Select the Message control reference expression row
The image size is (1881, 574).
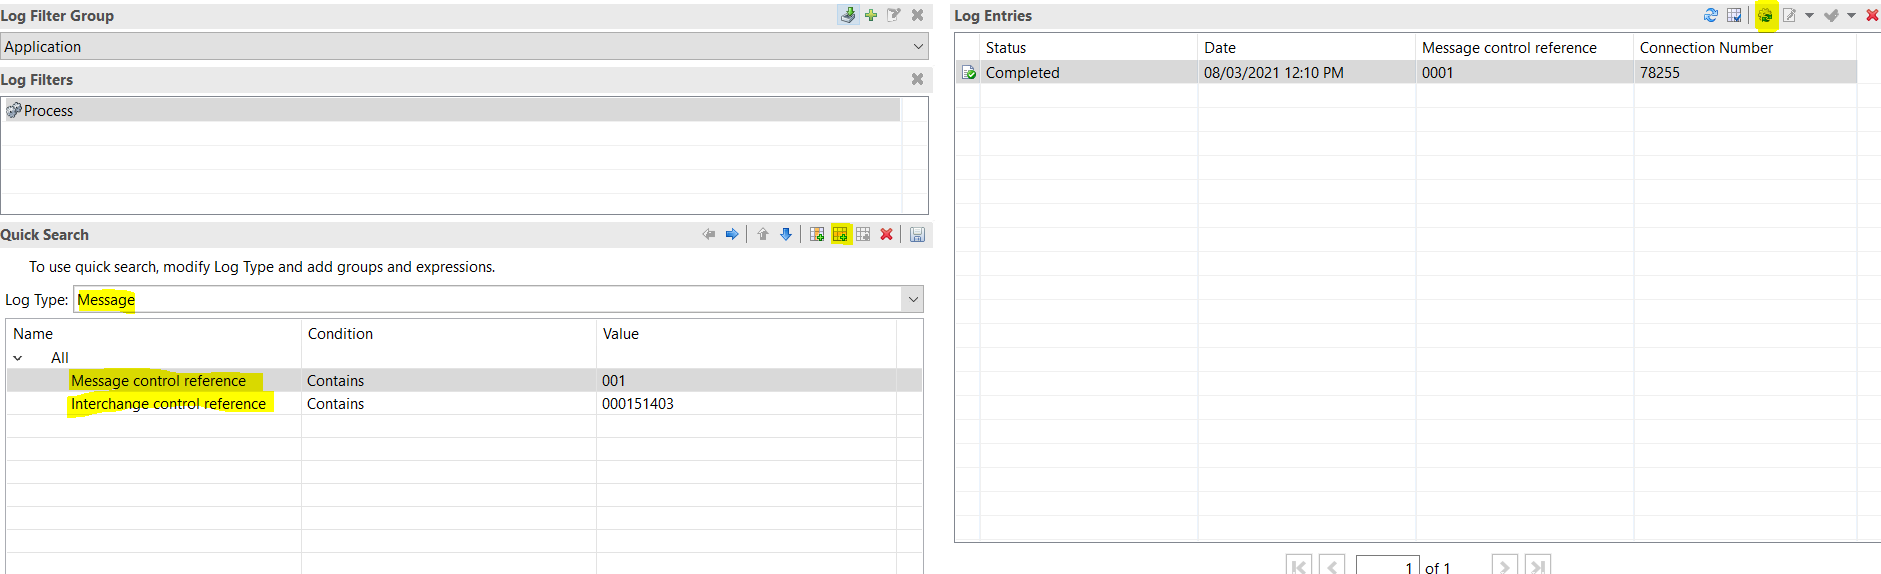pyautogui.click(x=464, y=380)
